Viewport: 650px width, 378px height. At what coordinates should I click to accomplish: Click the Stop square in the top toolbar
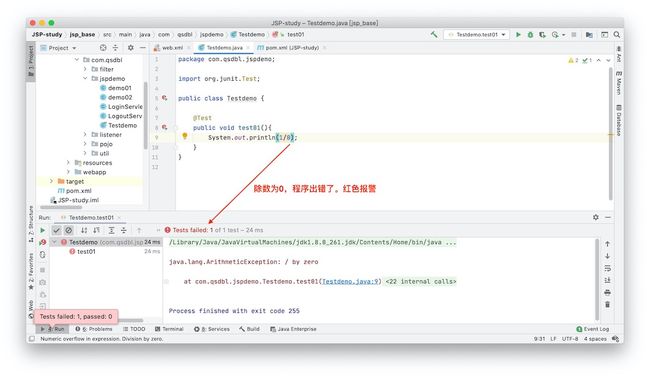tap(574, 34)
